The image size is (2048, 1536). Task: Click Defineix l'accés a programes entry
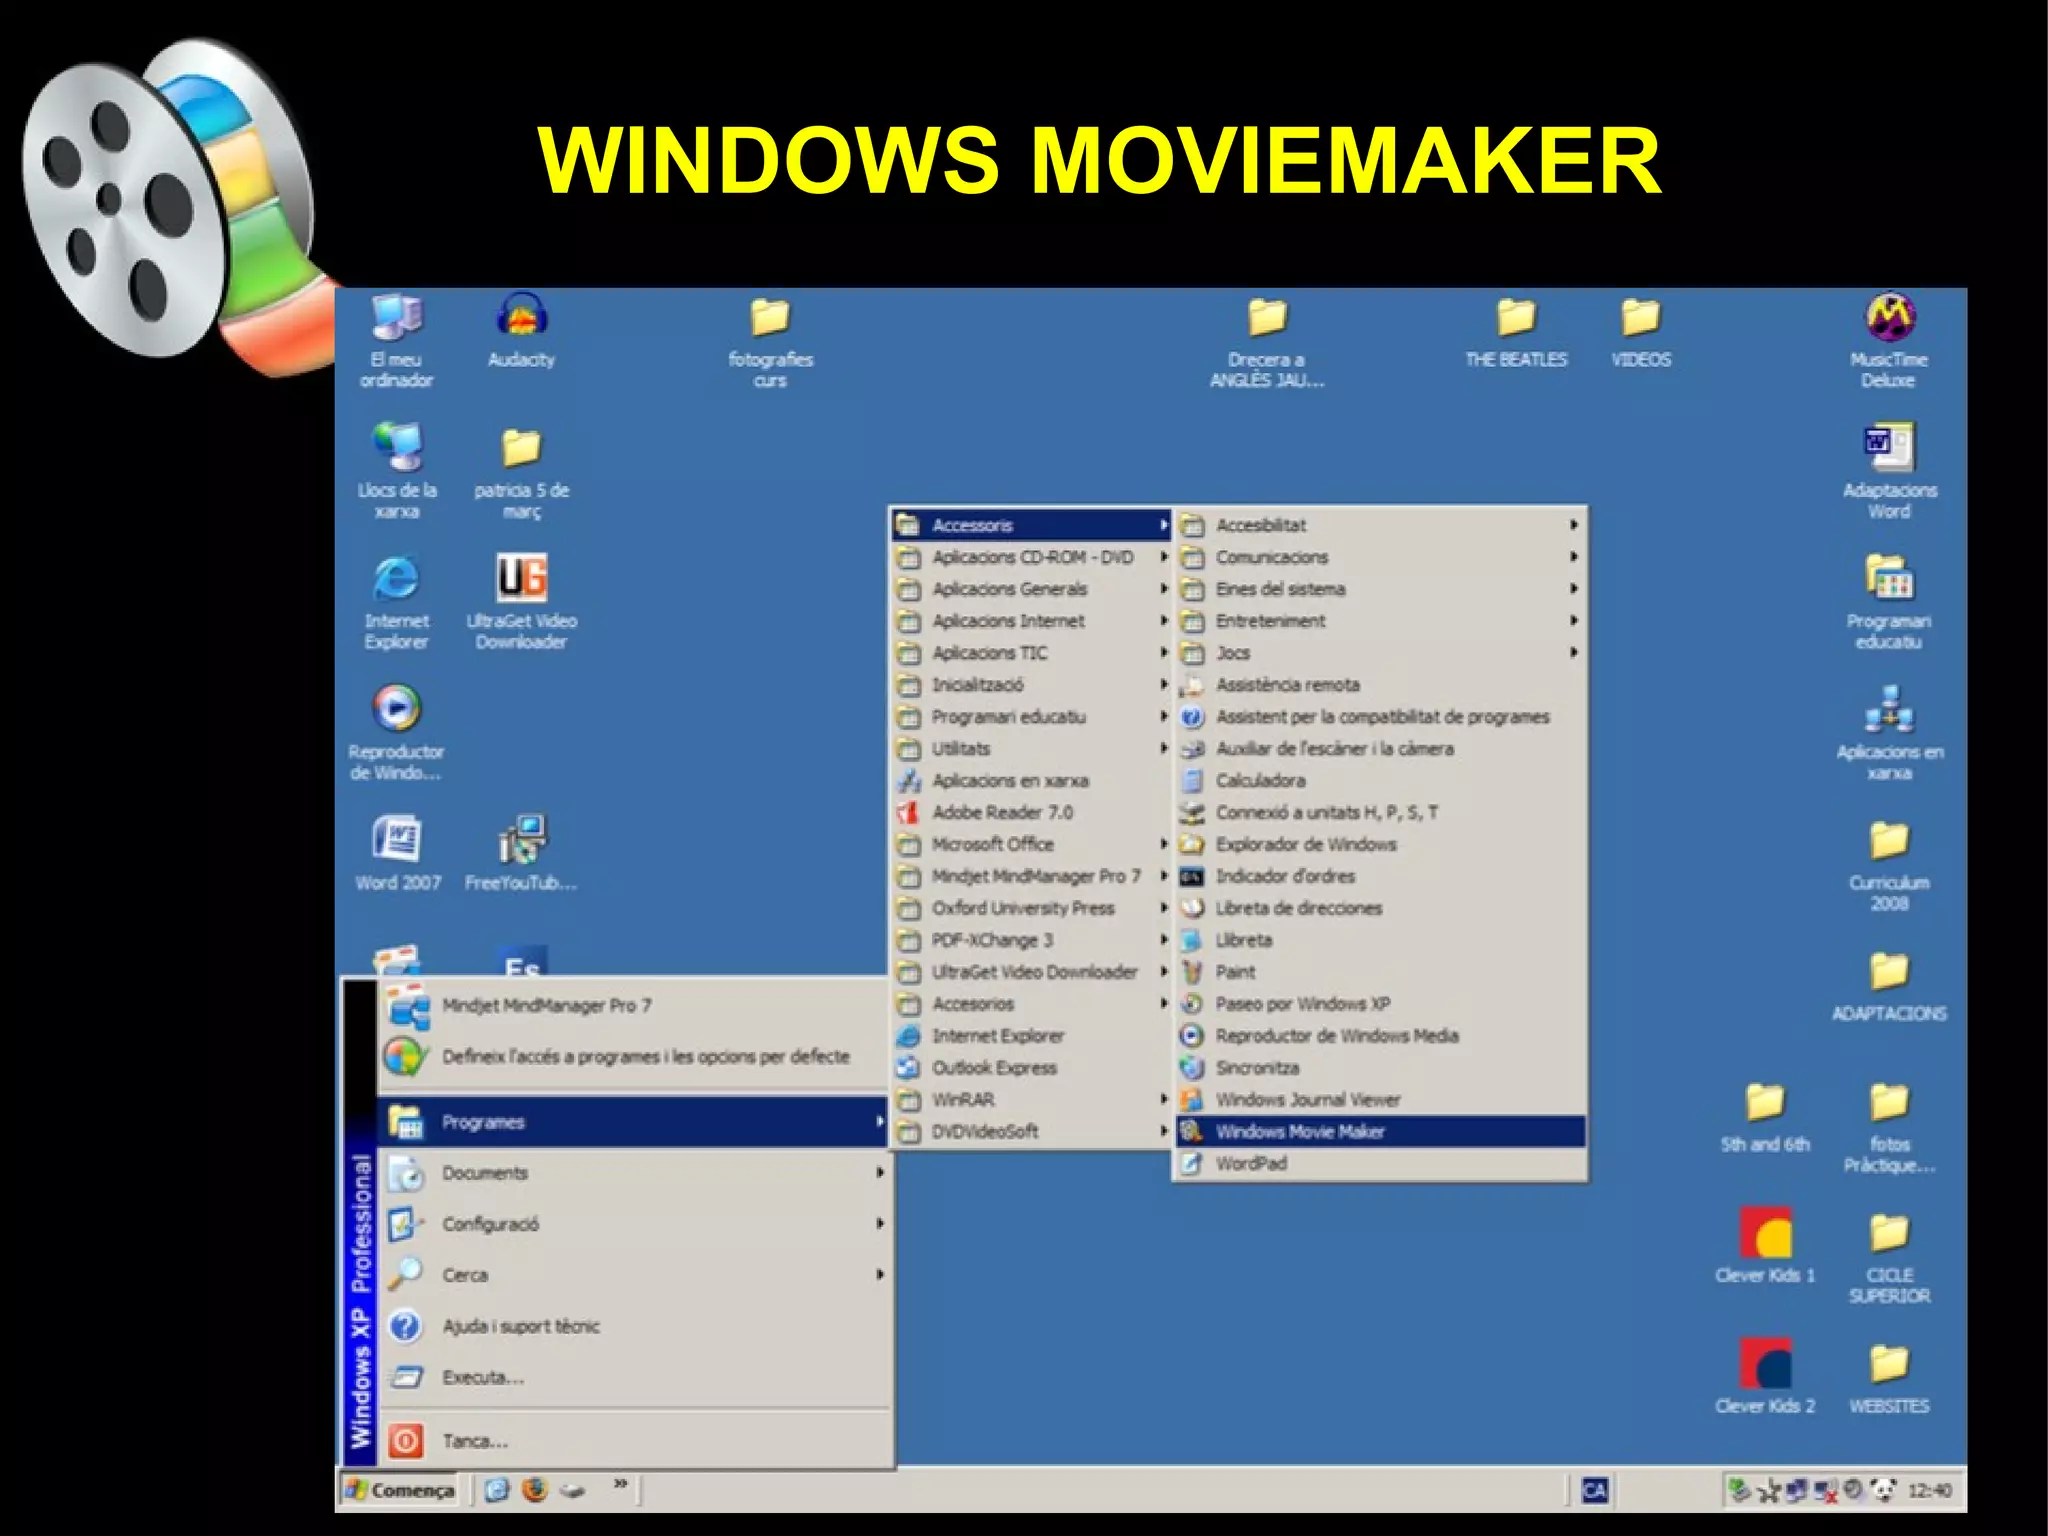tap(633, 1056)
